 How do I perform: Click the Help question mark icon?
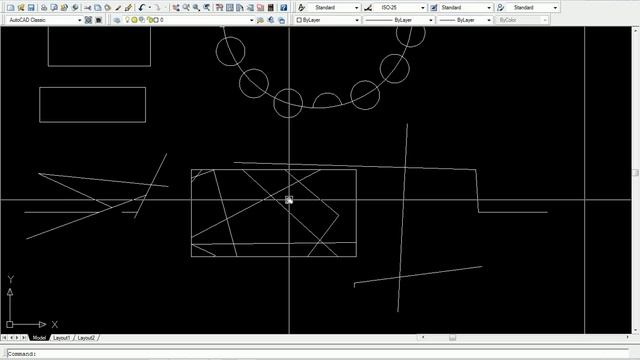pyautogui.click(x=284, y=8)
